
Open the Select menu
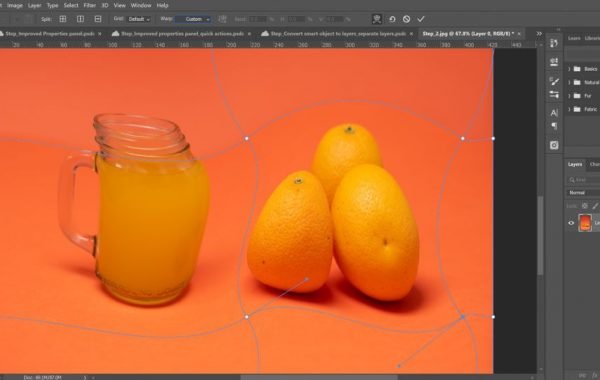tap(71, 5)
